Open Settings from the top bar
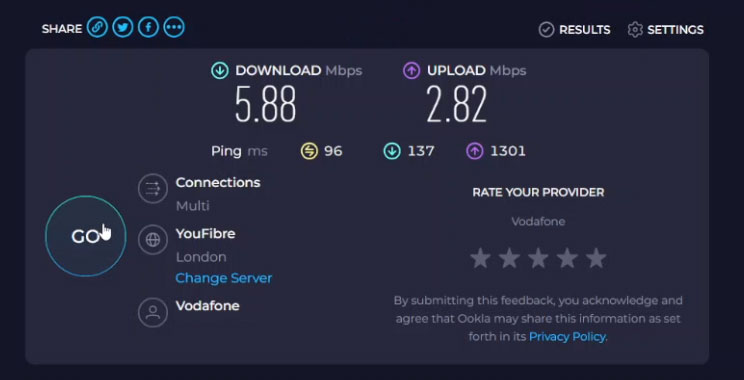 click(665, 30)
